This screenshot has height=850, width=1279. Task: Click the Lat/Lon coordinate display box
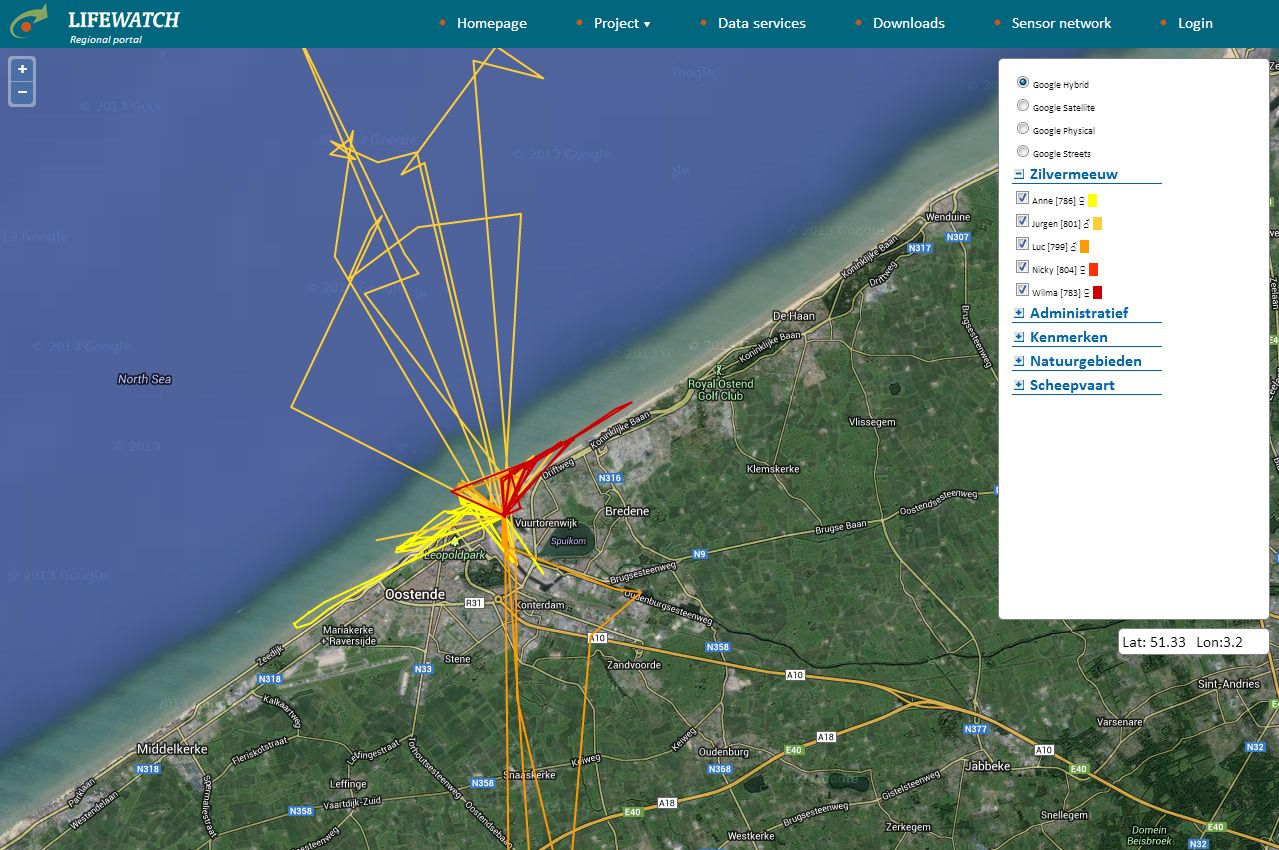click(x=1193, y=642)
